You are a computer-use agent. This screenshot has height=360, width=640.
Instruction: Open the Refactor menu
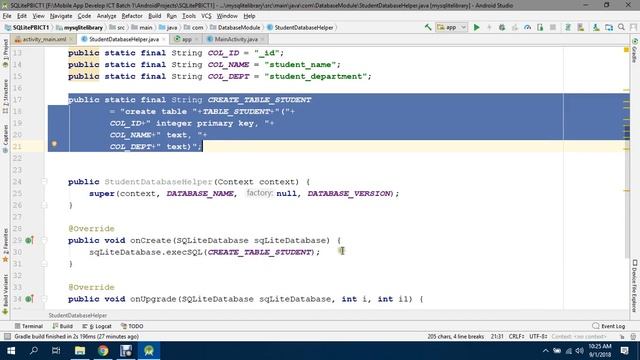click(132, 16)
